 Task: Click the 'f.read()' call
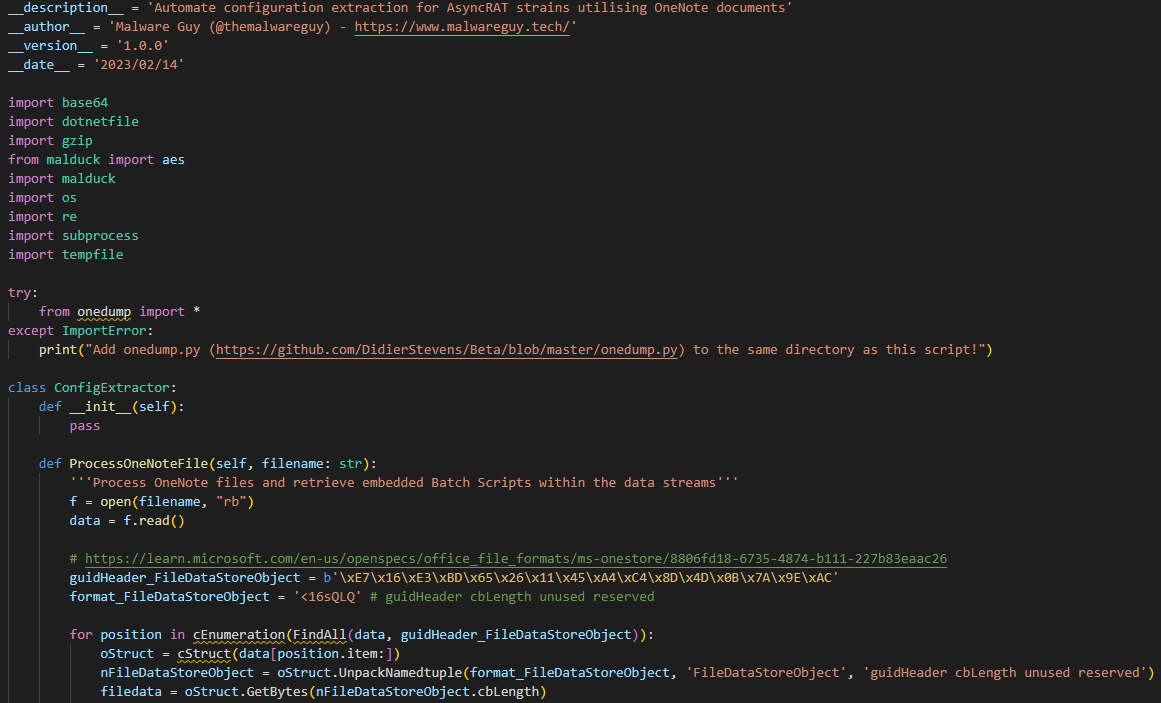tap(154, 521)
